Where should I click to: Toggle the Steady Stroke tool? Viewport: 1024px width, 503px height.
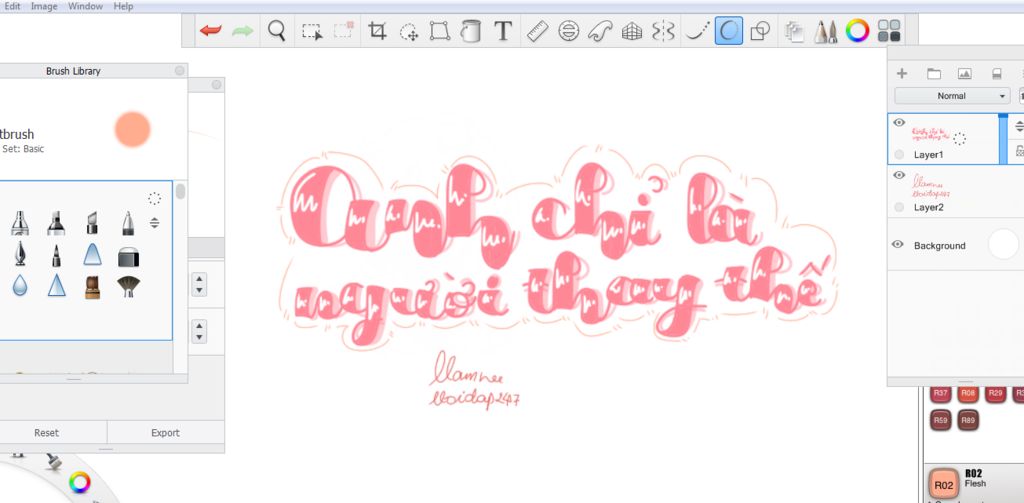coord(696,31)
